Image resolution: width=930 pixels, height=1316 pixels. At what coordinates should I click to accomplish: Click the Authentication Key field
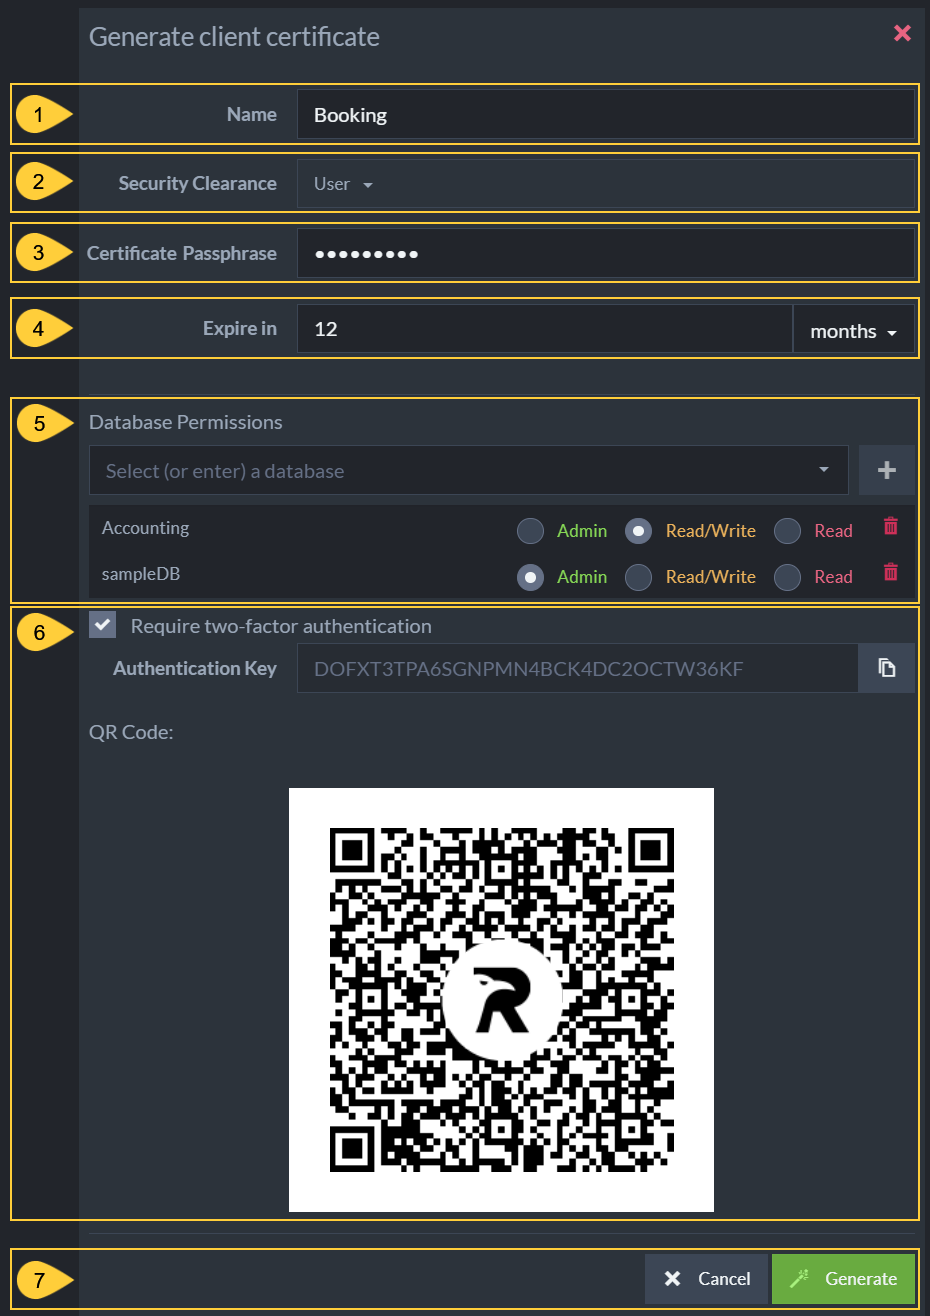coord(577,668)
